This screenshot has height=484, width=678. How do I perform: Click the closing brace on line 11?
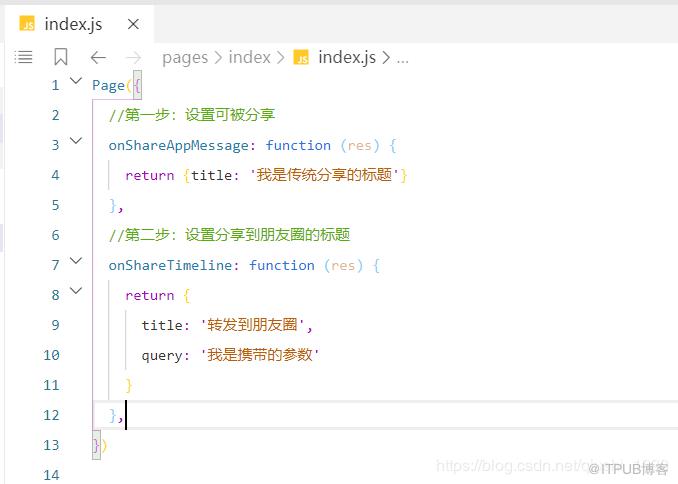128,385
